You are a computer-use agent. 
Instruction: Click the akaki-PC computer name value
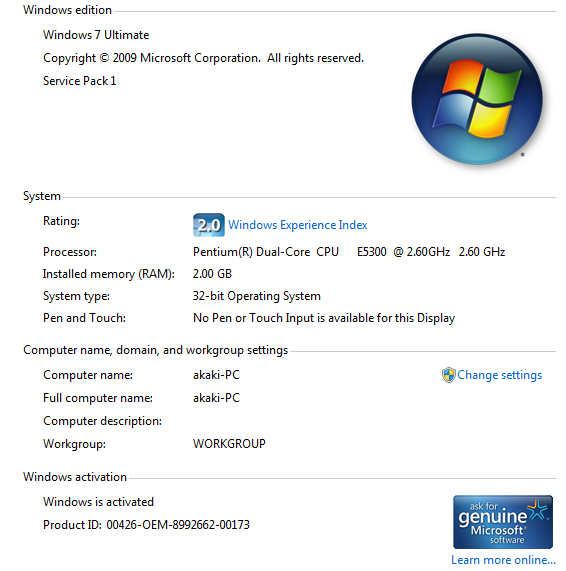tap(216, 375)
